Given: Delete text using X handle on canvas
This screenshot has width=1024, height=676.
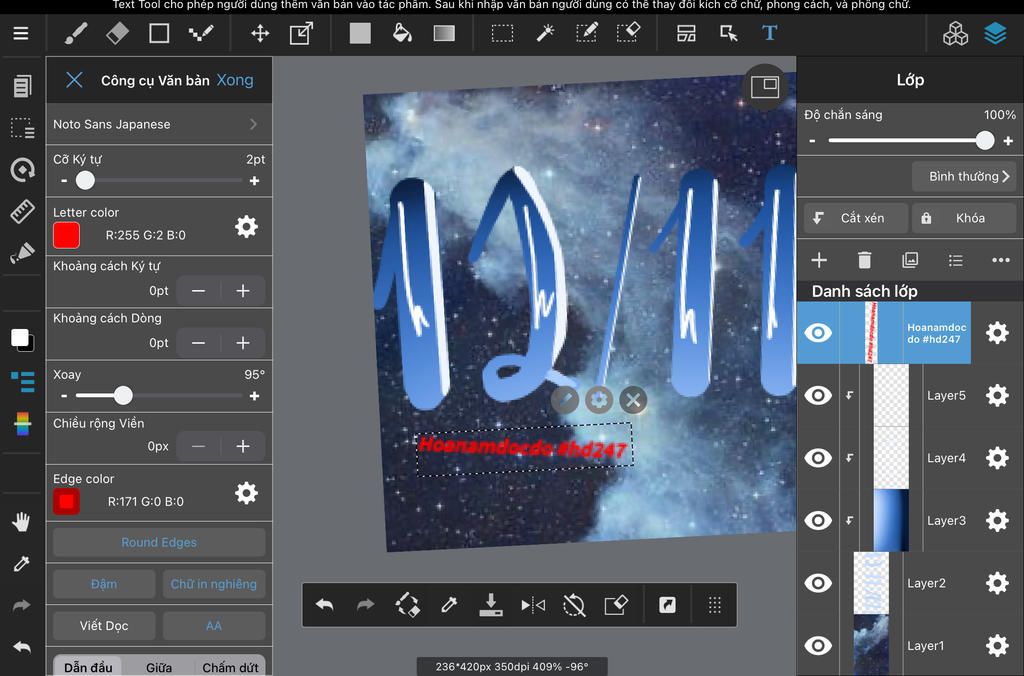Looking at the screenshot, I should (633, 400).
